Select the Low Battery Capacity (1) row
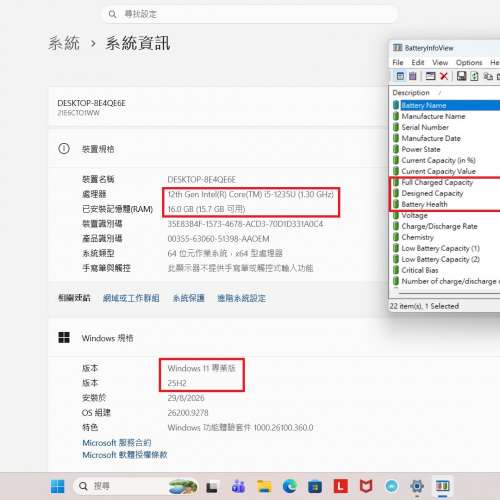The width and height of the screenshot is (500, 500). click(446, 248)
